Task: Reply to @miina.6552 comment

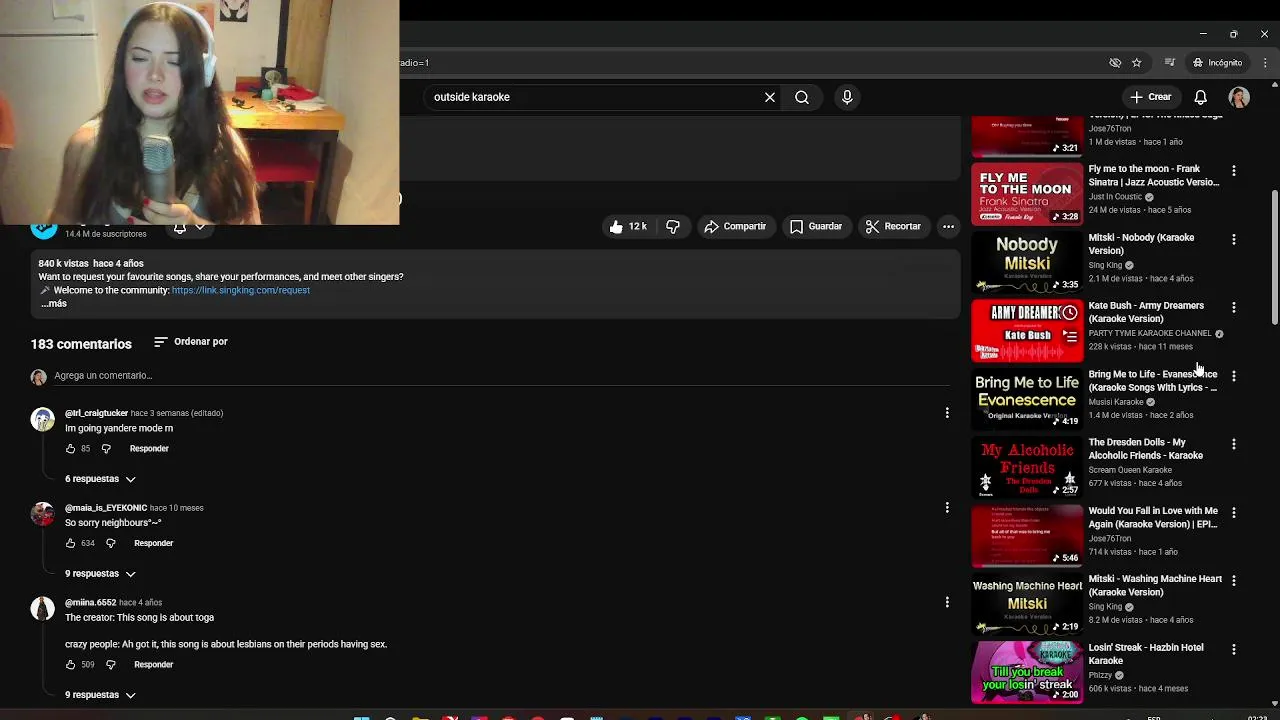Action: pyautogui.click(x=154, y=665)
